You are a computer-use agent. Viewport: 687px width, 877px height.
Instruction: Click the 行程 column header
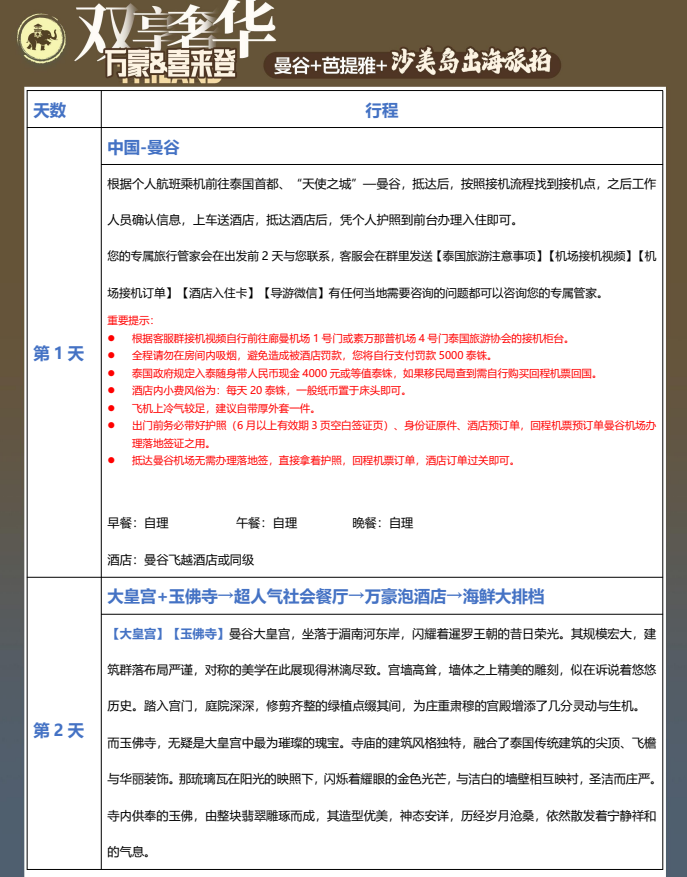pyautogui.click(x=382, y=110)
